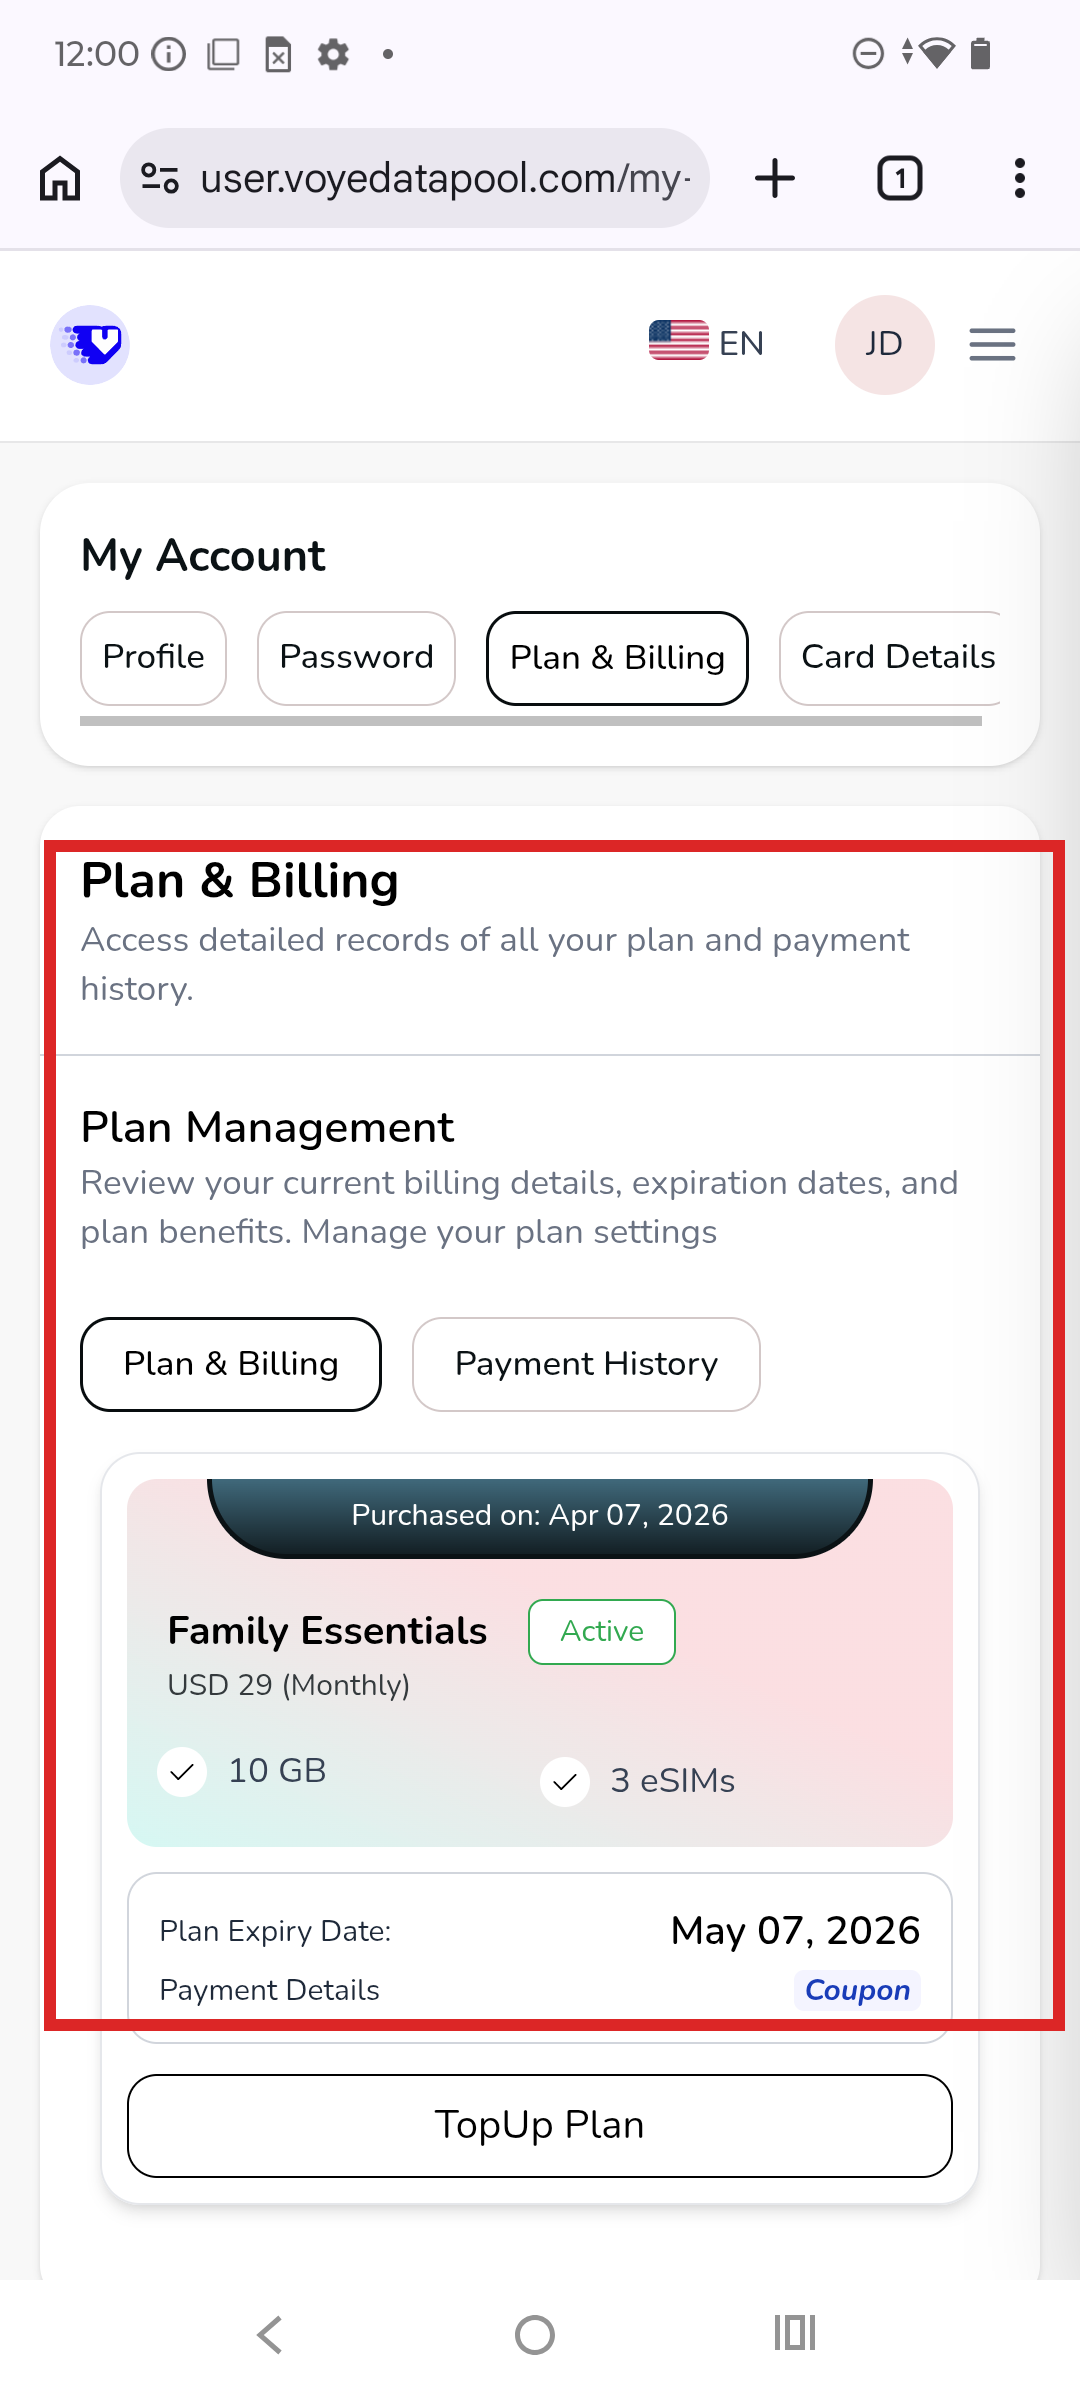Open the EN language selector
The image size is (1080, 2400).
coord(707,343)
